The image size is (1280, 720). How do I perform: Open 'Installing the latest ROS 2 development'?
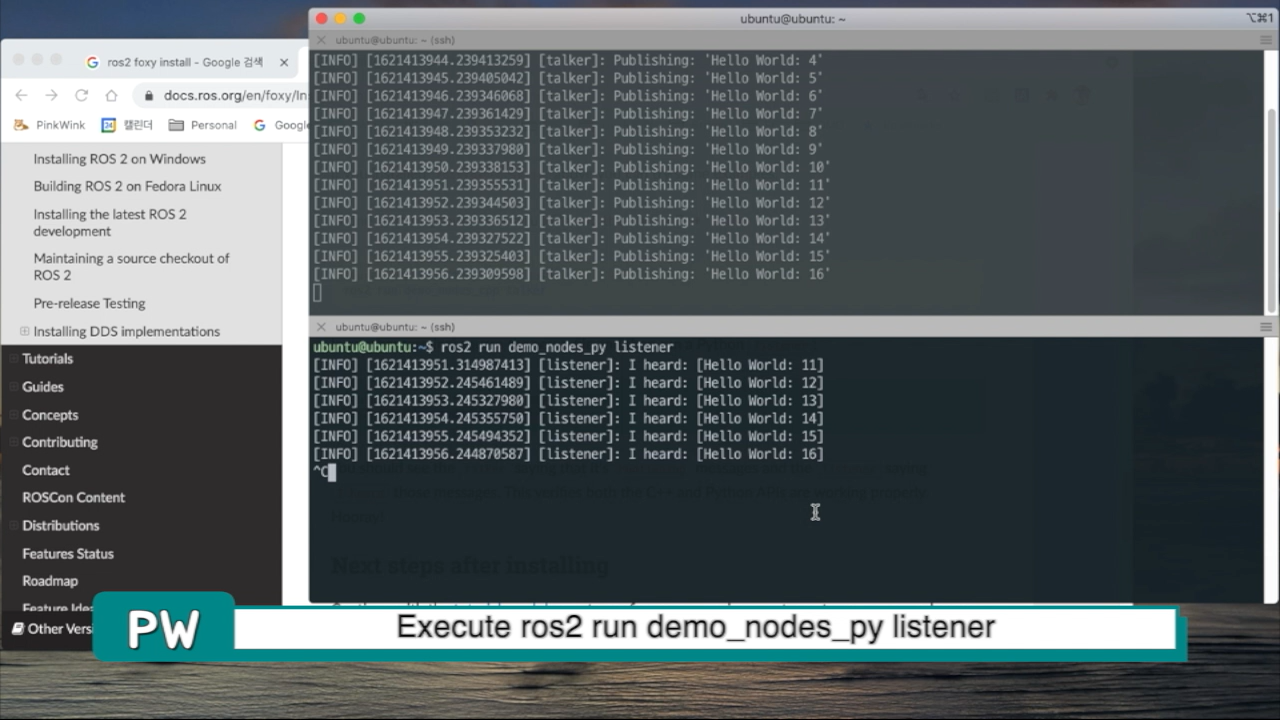point(110,222)
